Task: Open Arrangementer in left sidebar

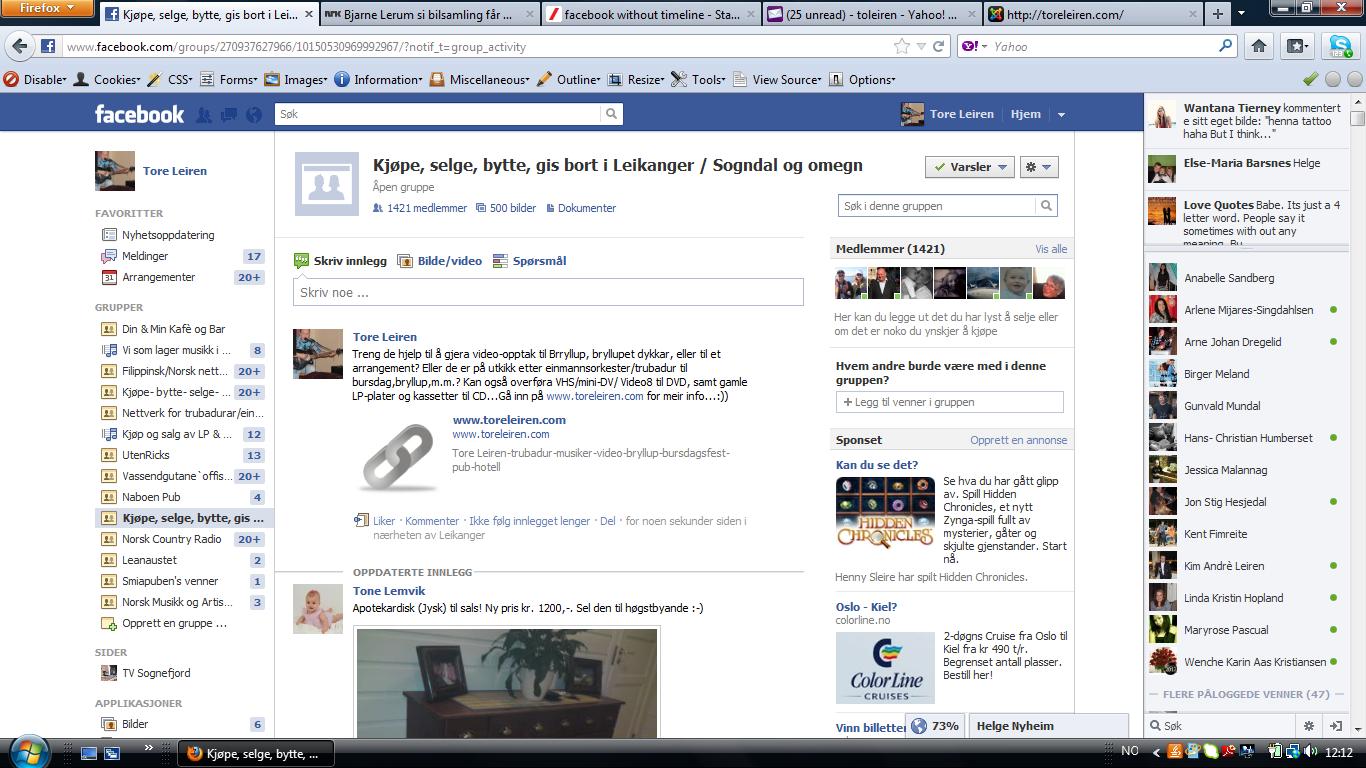Action: pyautogui.click(x=159, y=277)
